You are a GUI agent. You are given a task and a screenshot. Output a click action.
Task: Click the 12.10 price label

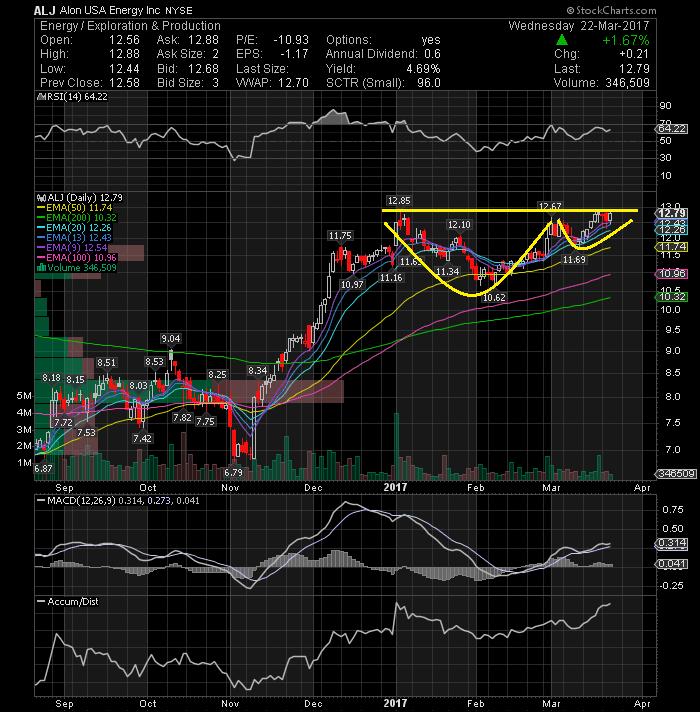[x=459, y=225]
